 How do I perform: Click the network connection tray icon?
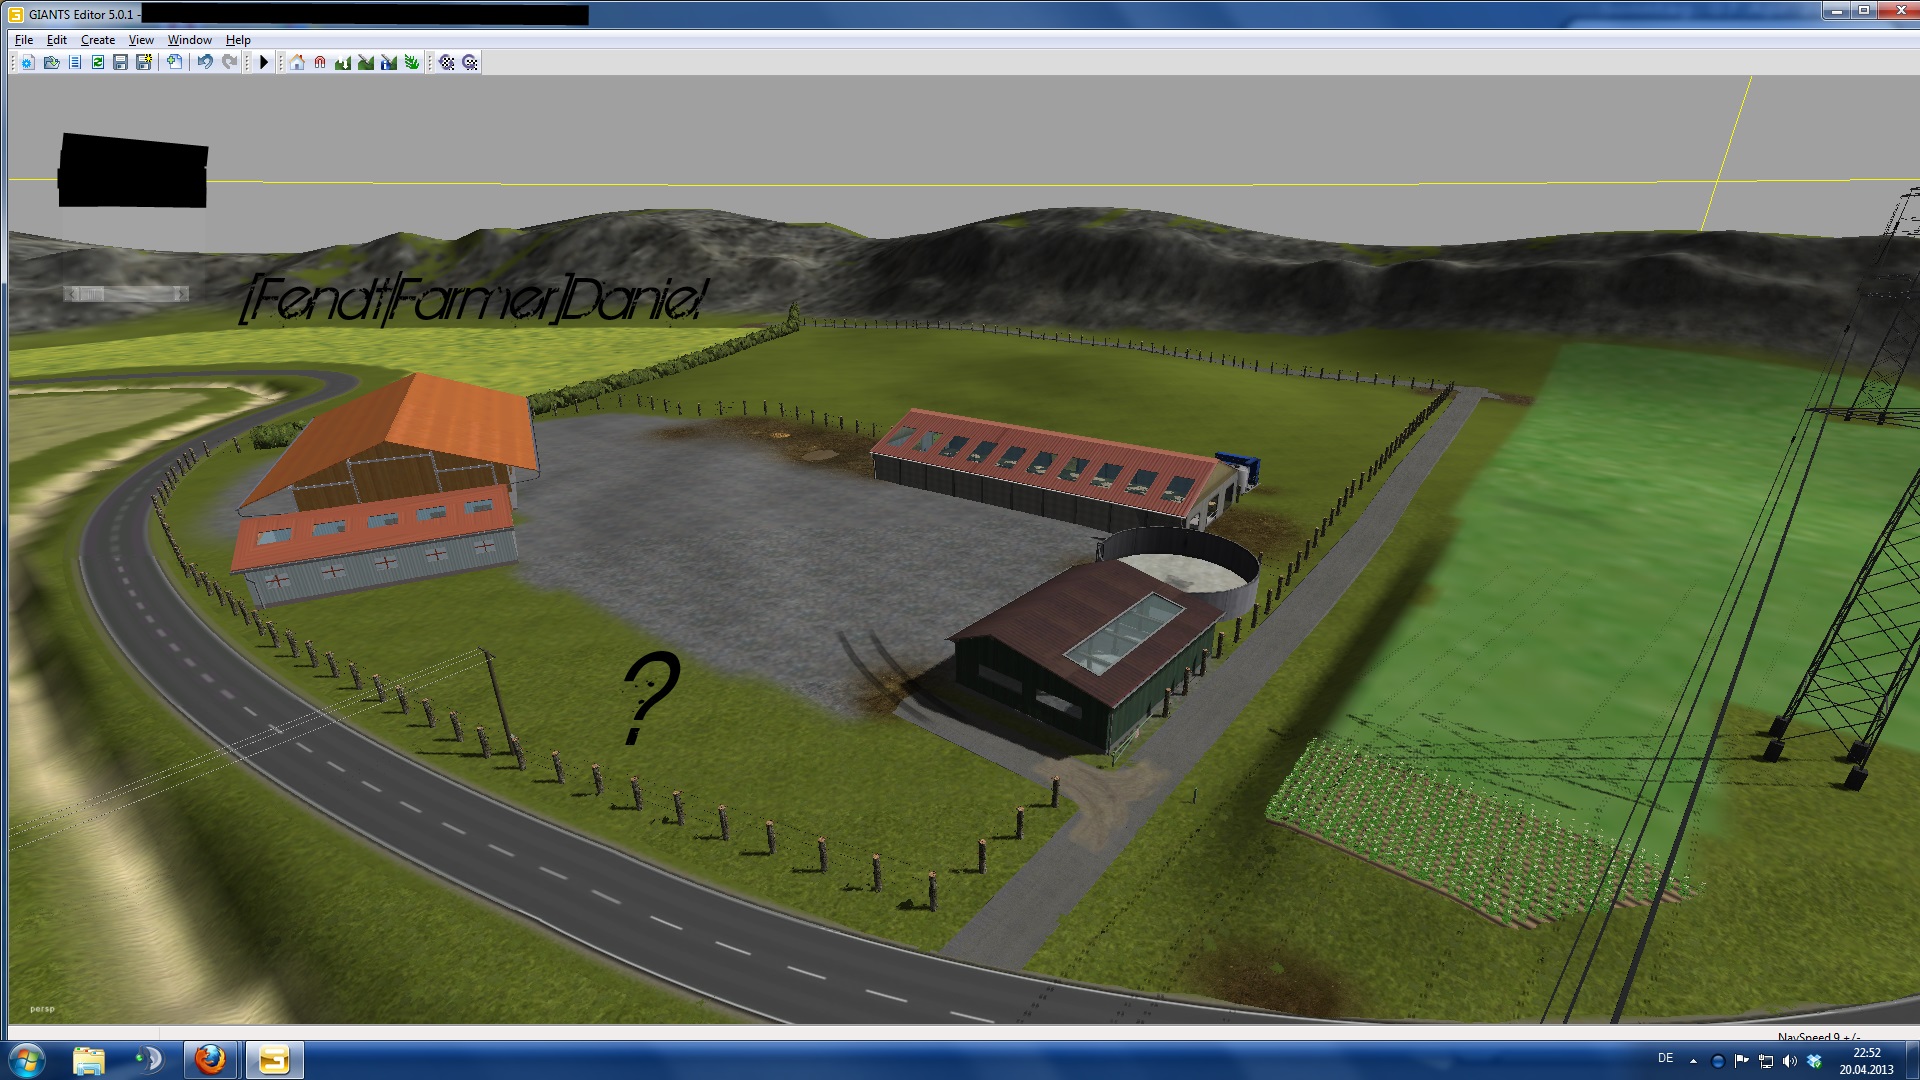(1766, 1061)
